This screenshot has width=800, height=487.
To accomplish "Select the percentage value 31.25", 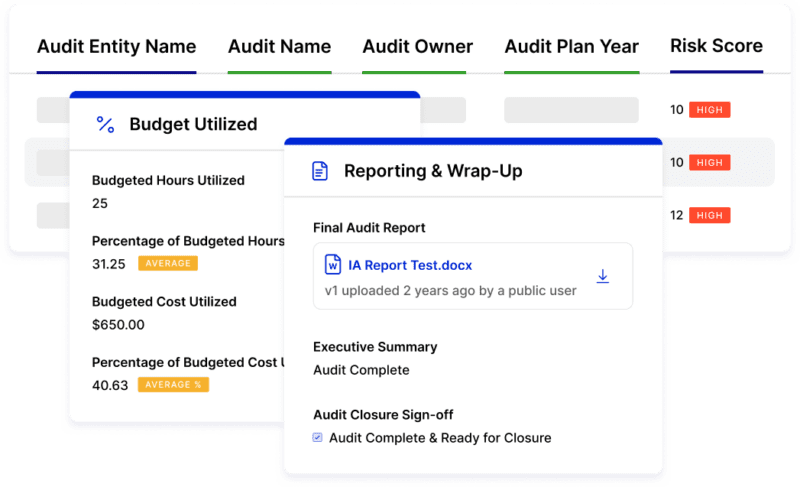I will coord(109,264).
